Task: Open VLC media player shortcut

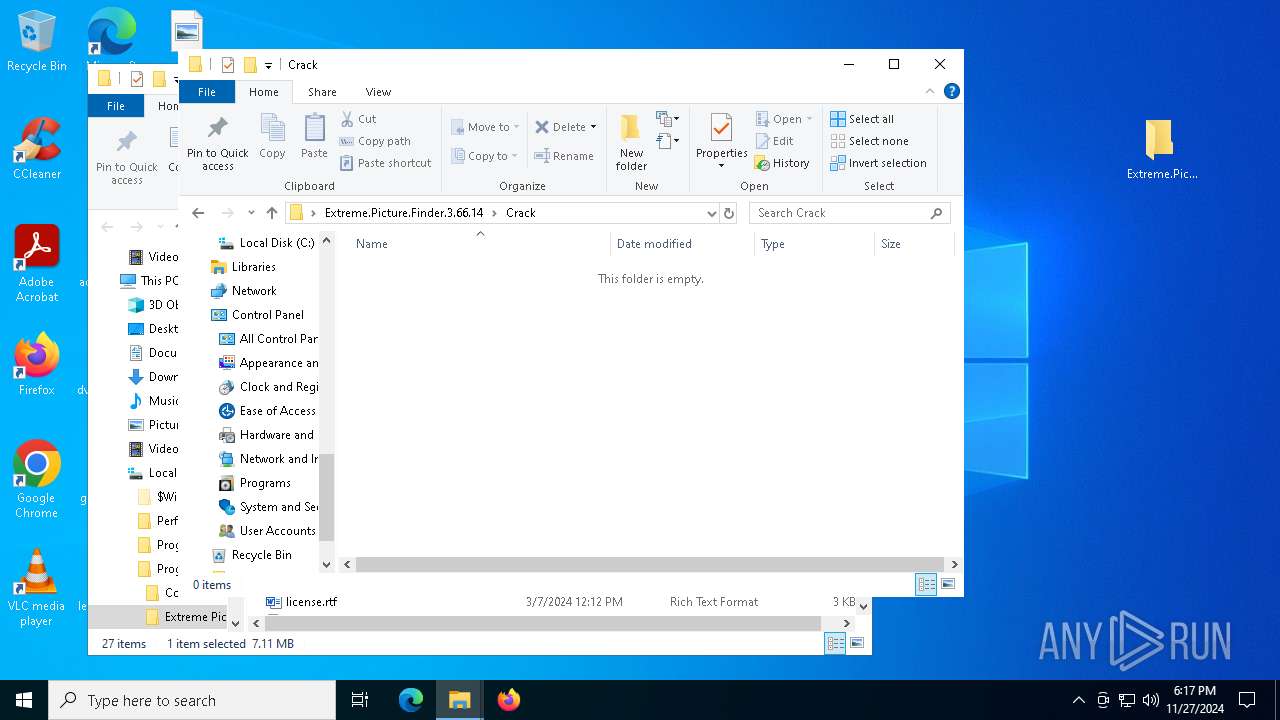Action: pyautogui.click(x=37, y=588)
